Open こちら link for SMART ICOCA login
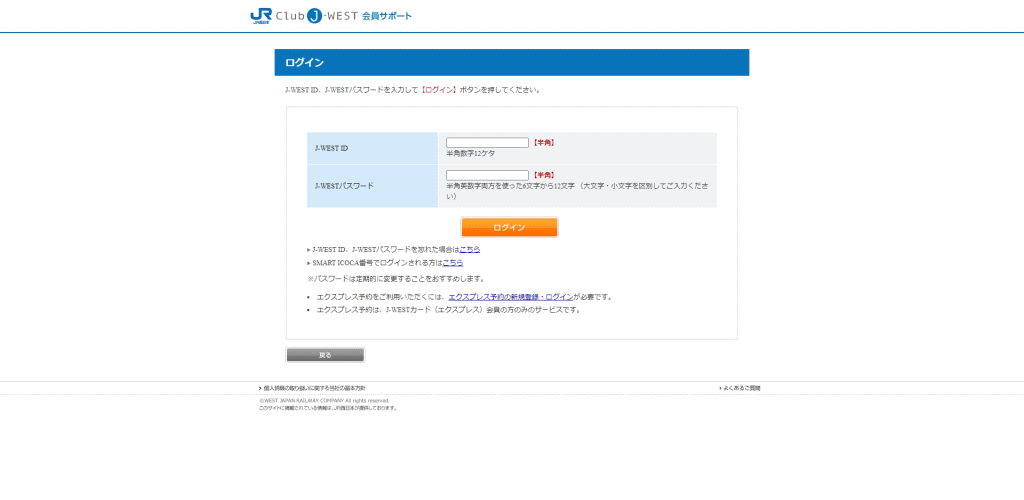 click(x=453, y=262)
